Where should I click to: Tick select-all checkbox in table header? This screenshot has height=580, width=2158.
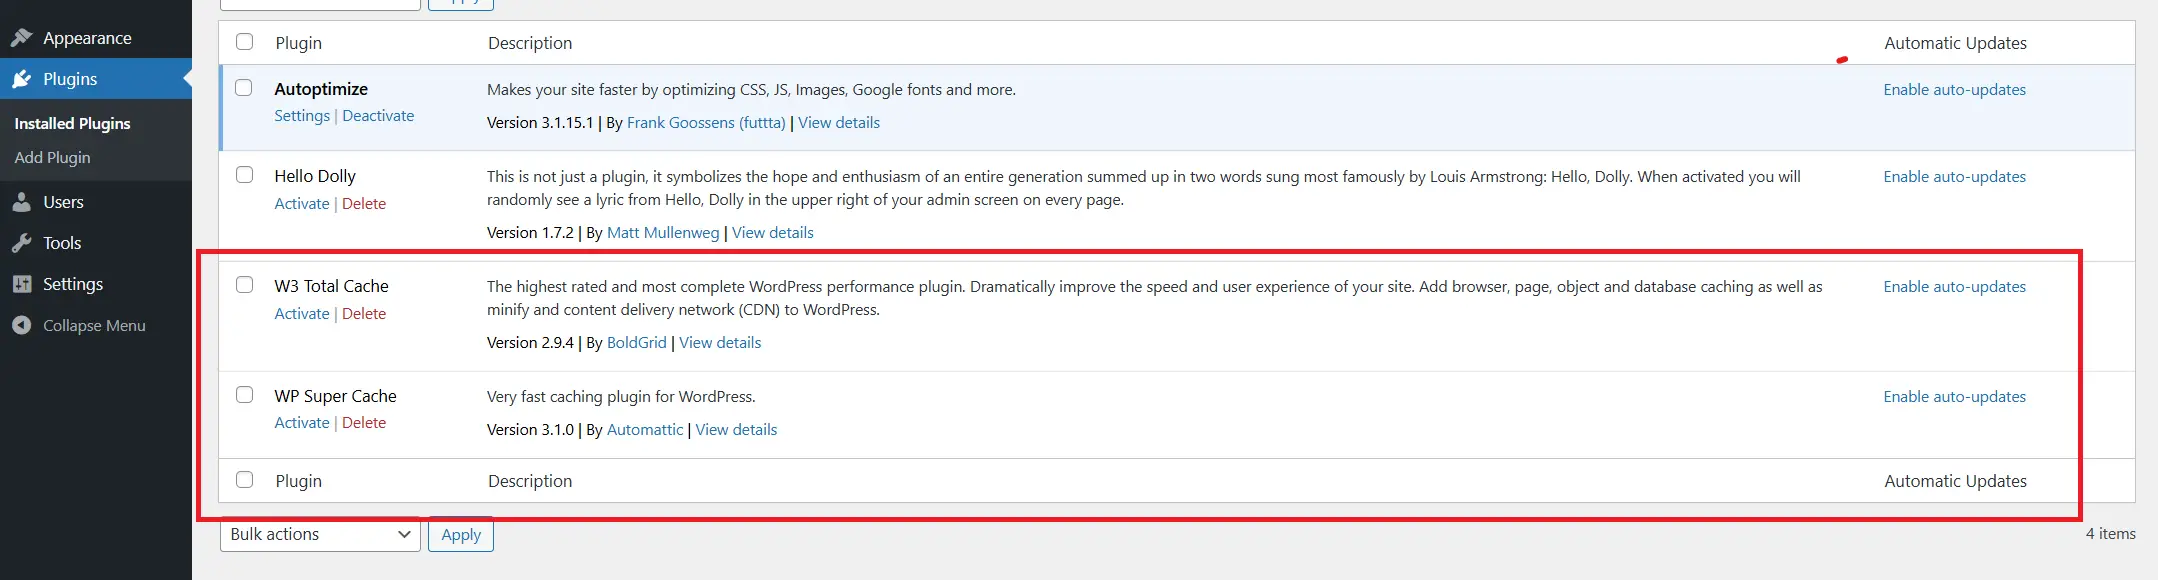[x=244, y=42]
